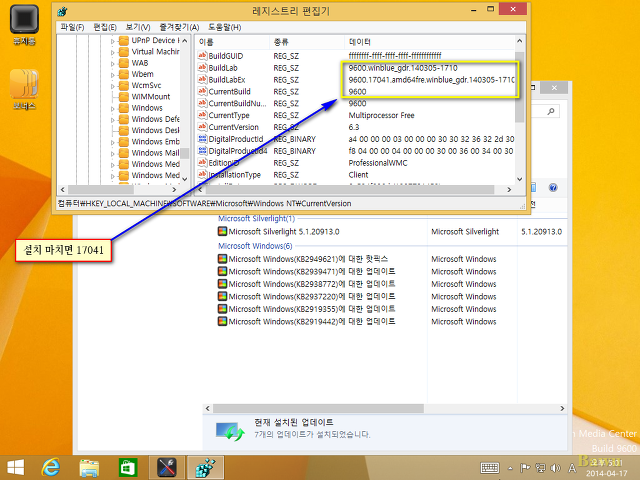
Task: Open the volume tray icon
Action: tap(555, 468)
